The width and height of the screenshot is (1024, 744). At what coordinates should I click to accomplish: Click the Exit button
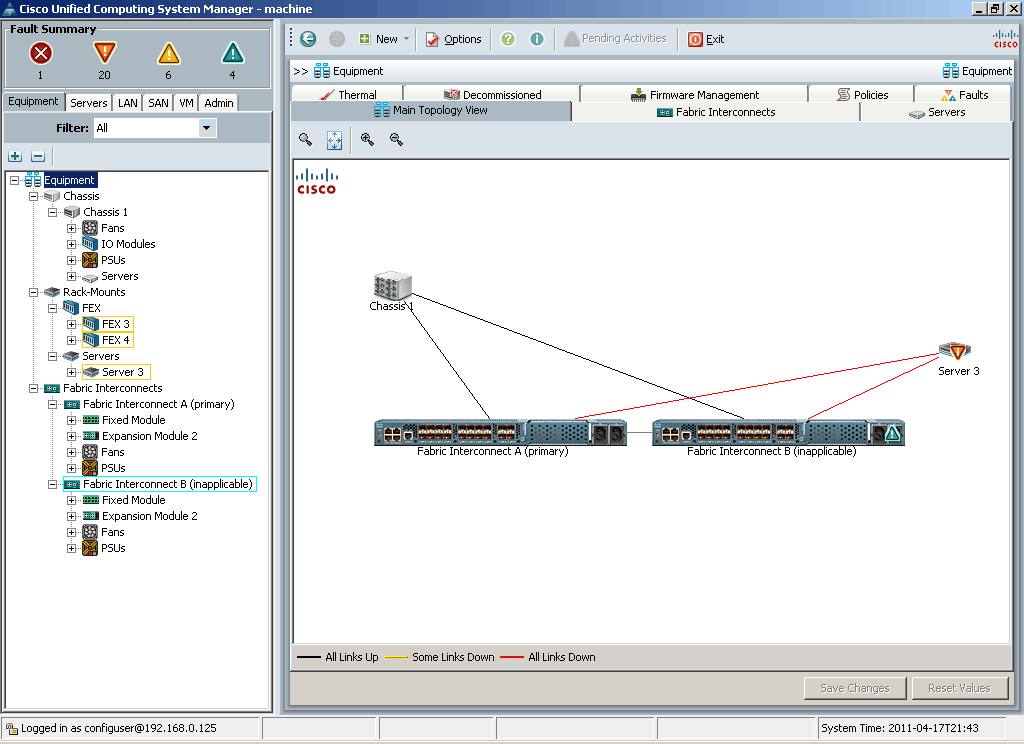click(x=707, y=39)
